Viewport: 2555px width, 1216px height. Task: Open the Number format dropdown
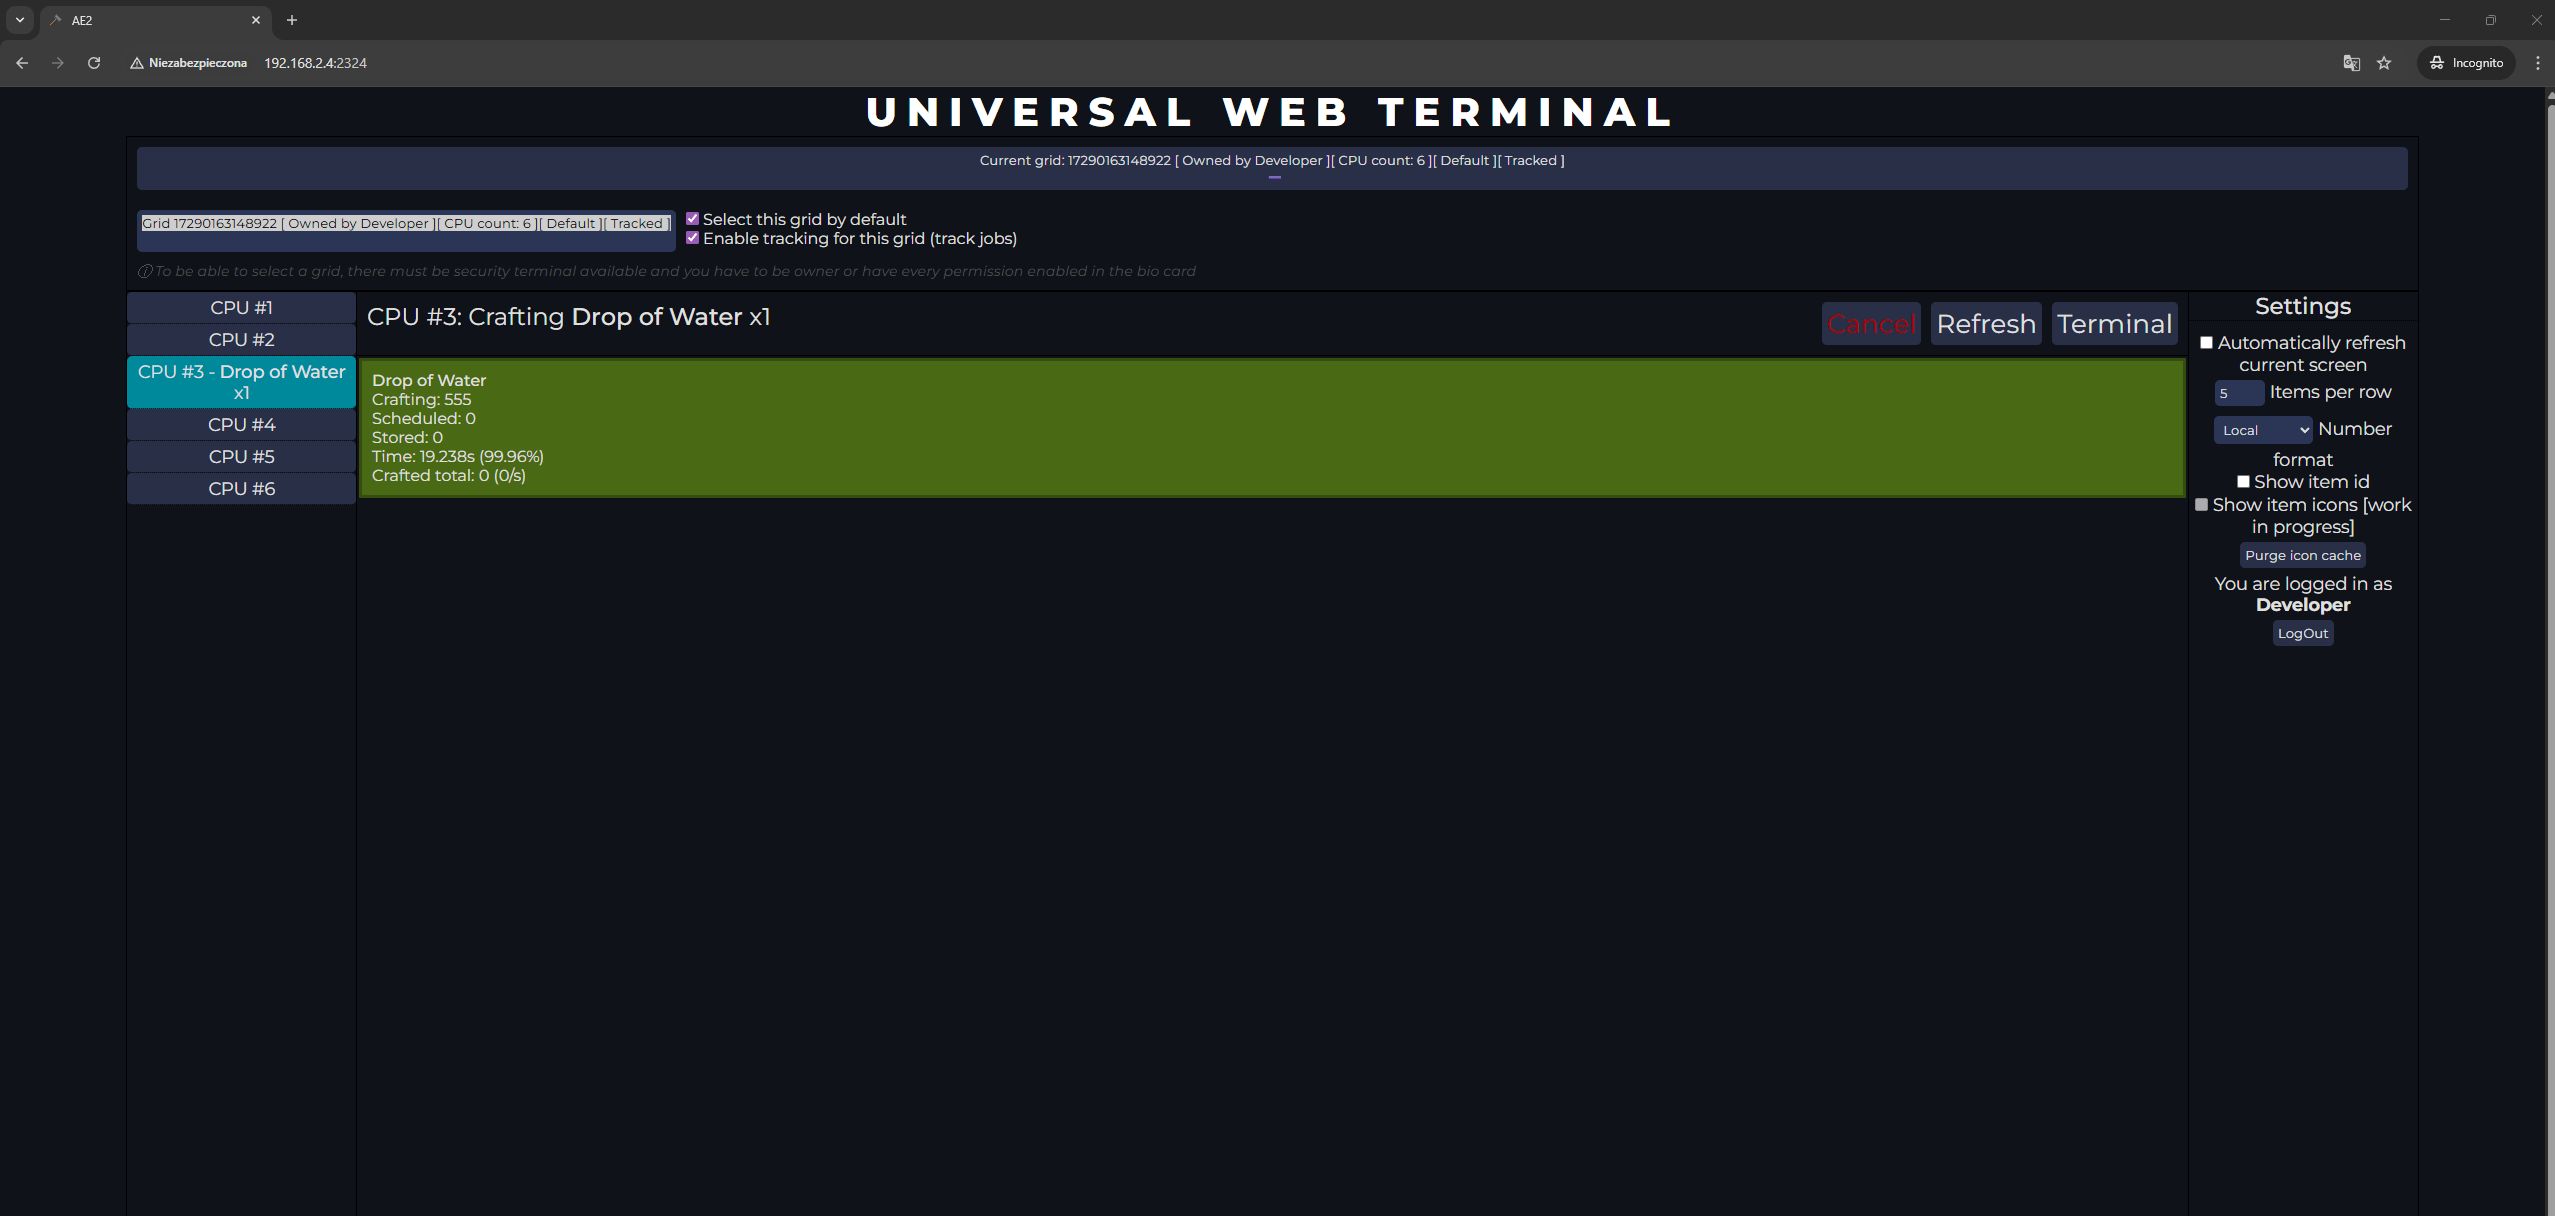point(2263,430)
